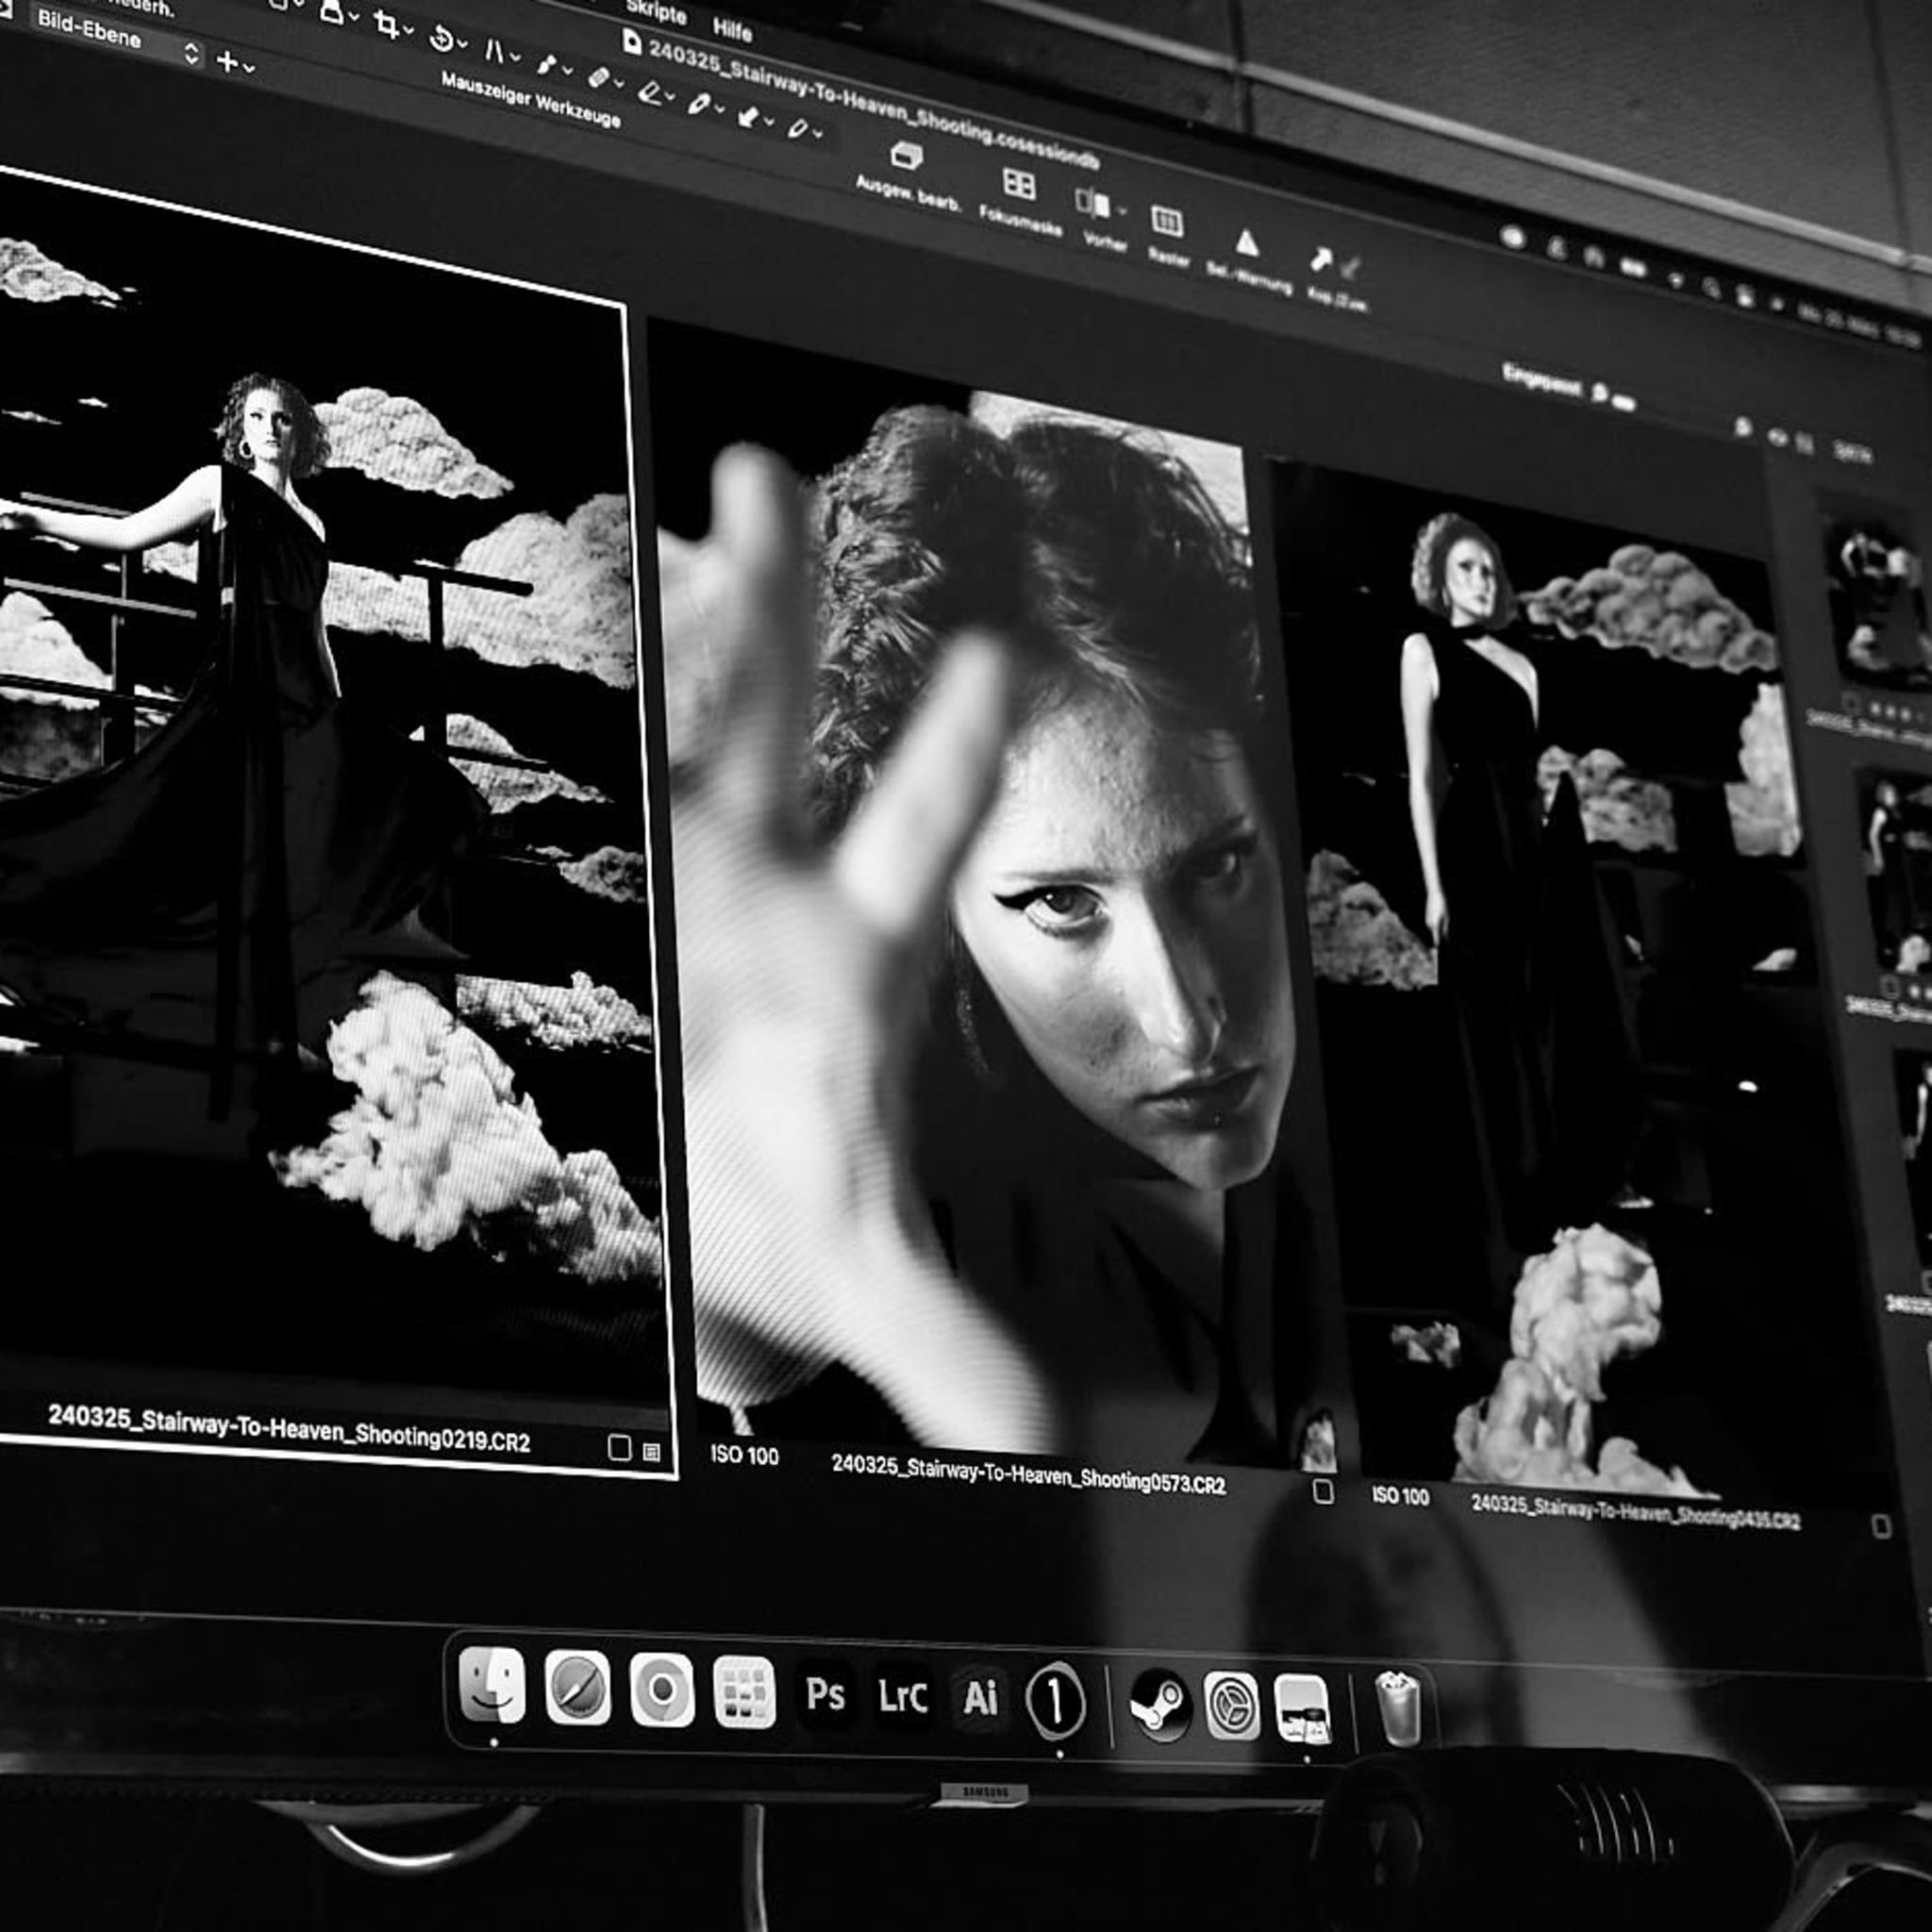Launch Photoshop from the Dock

[826, 1694]
